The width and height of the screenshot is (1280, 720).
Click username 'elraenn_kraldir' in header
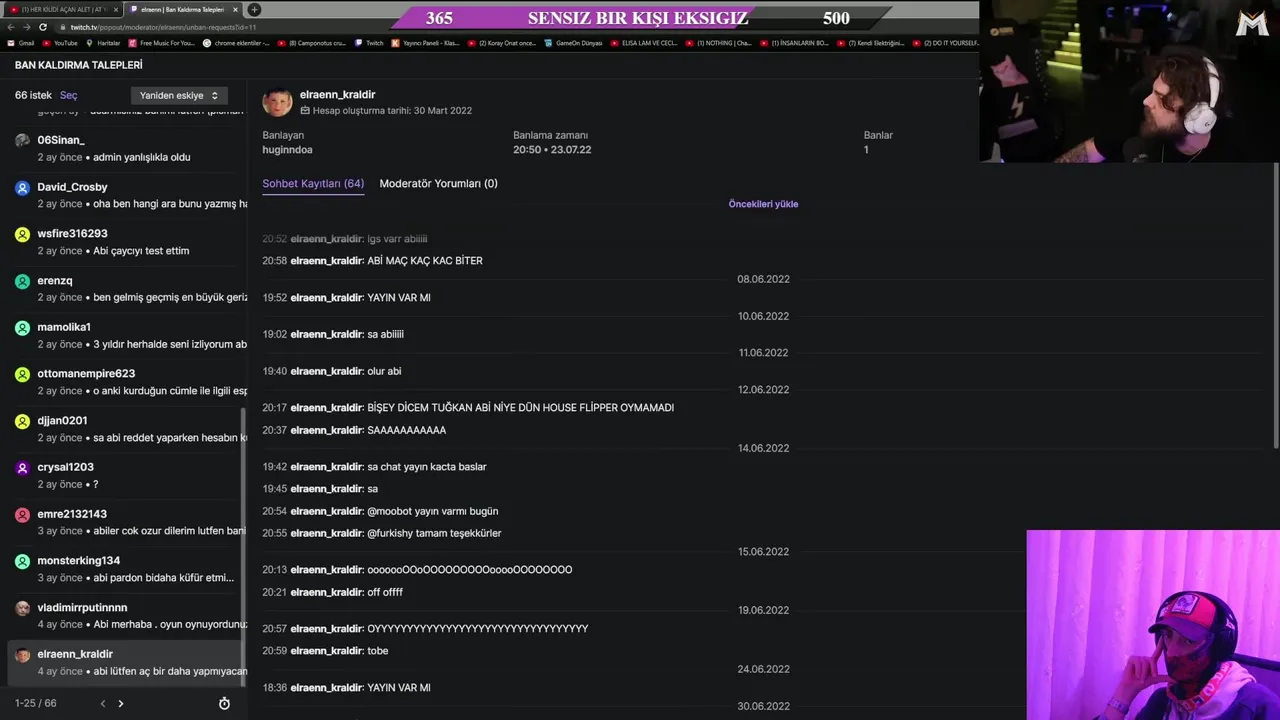click(x=337, y=95)
